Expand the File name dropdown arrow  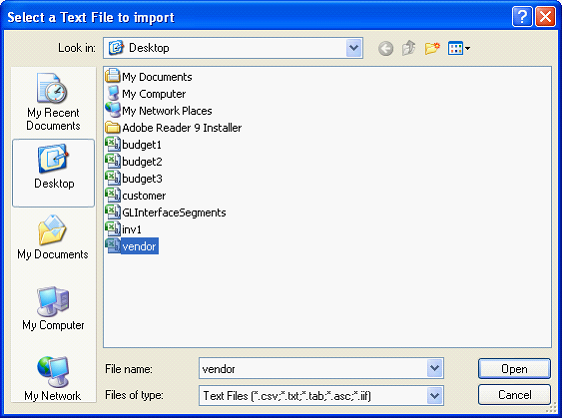point(434,368)
